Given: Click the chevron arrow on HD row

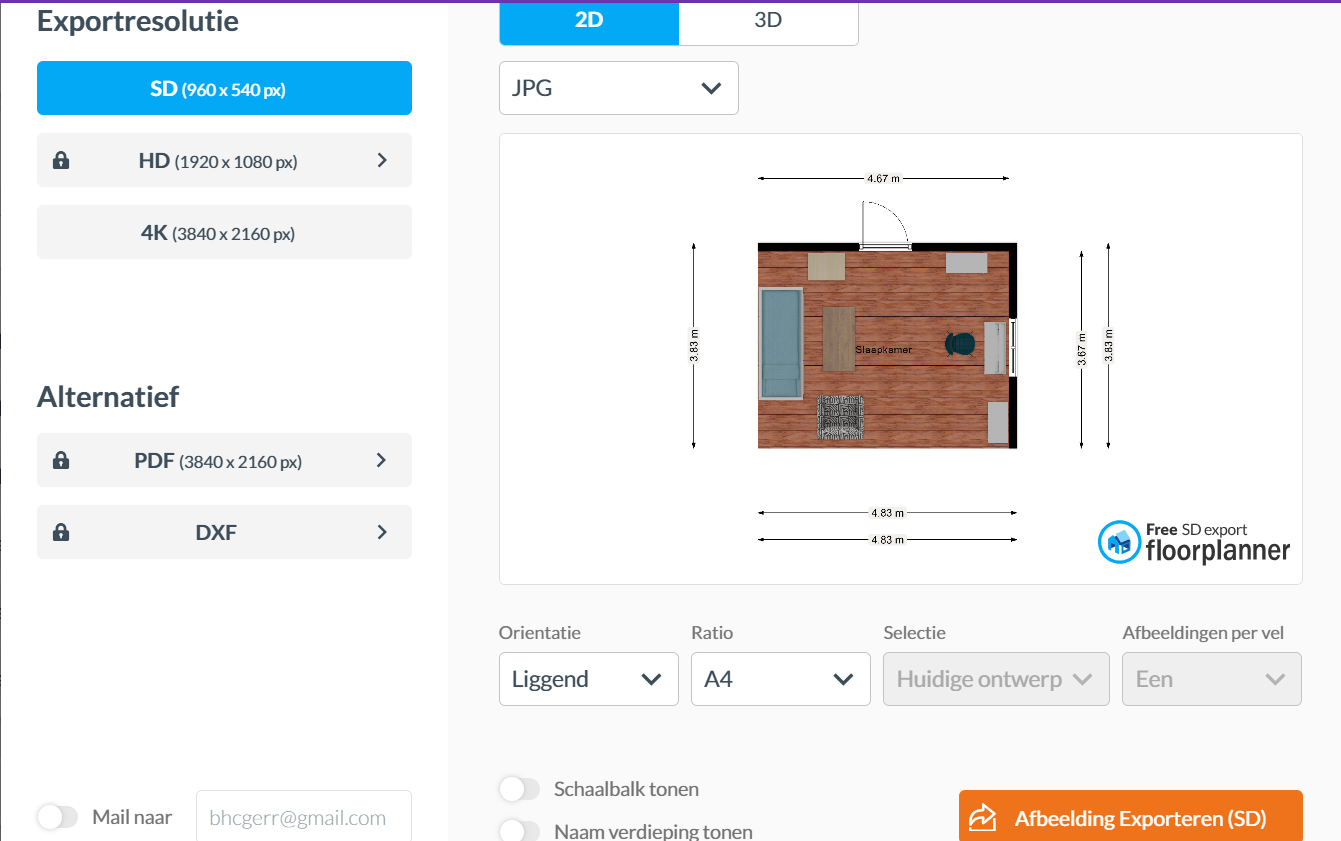Looking at the screenshot, I should [382, 160].
